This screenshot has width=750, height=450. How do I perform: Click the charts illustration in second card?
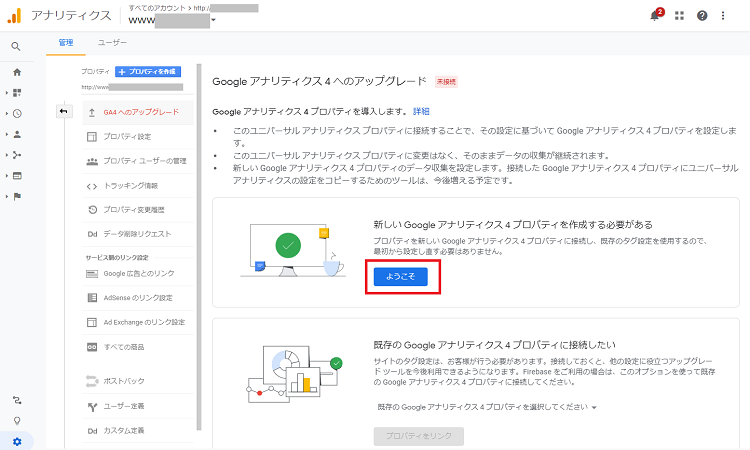tap(294, 373)
